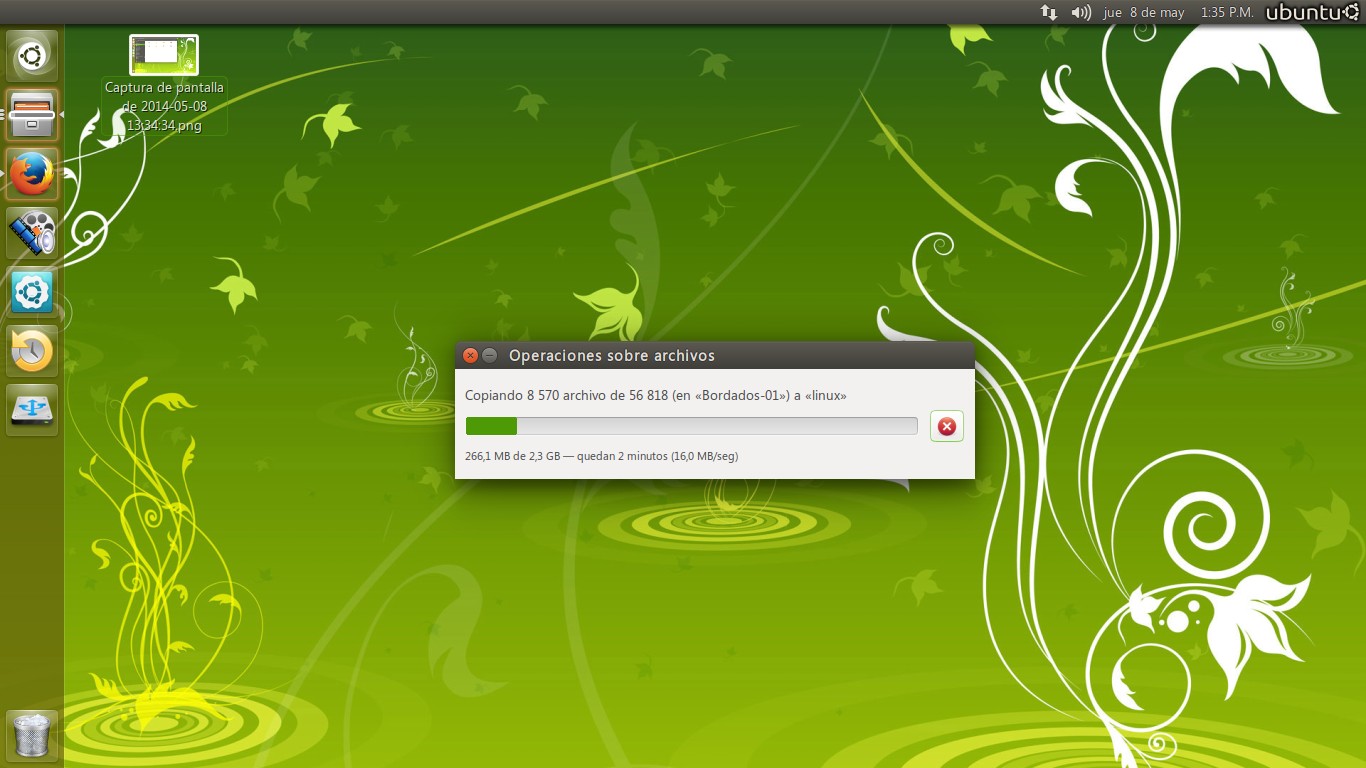The image size is (1366, 768).
Task: Launch Firefox web browser
Action: point(32,174)
